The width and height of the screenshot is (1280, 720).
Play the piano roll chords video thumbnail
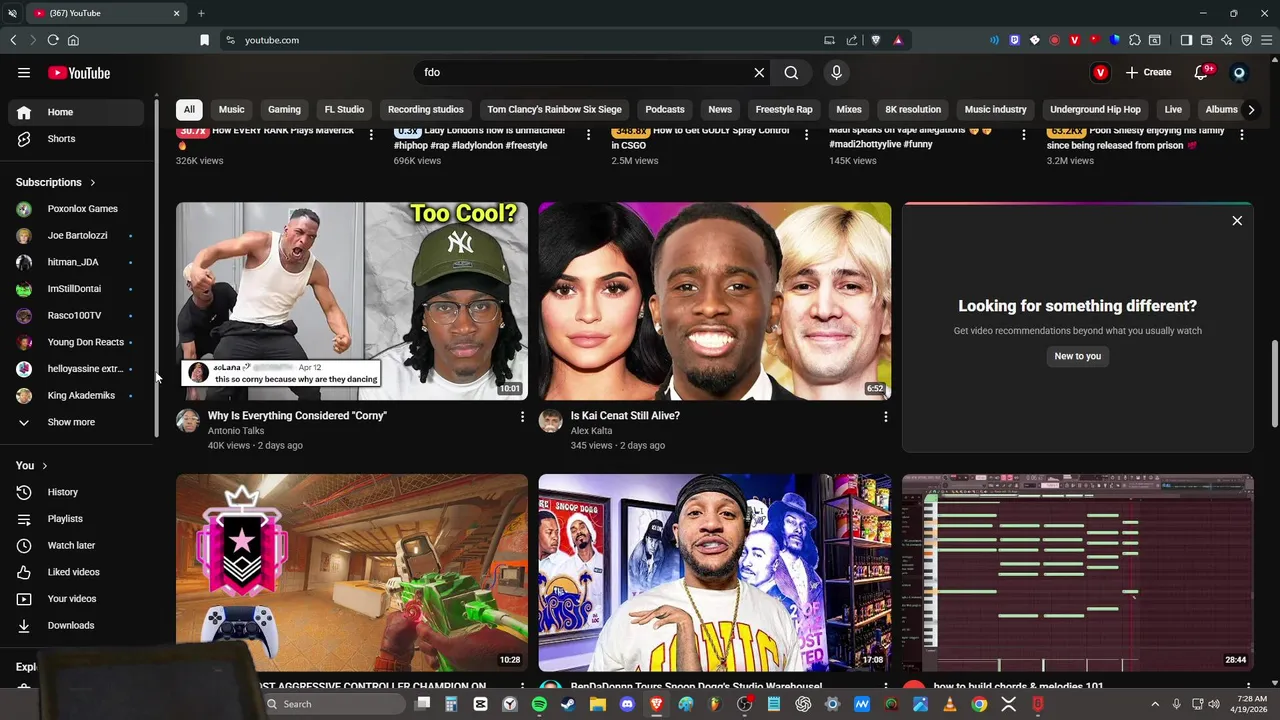click(x=1077, y=573)
